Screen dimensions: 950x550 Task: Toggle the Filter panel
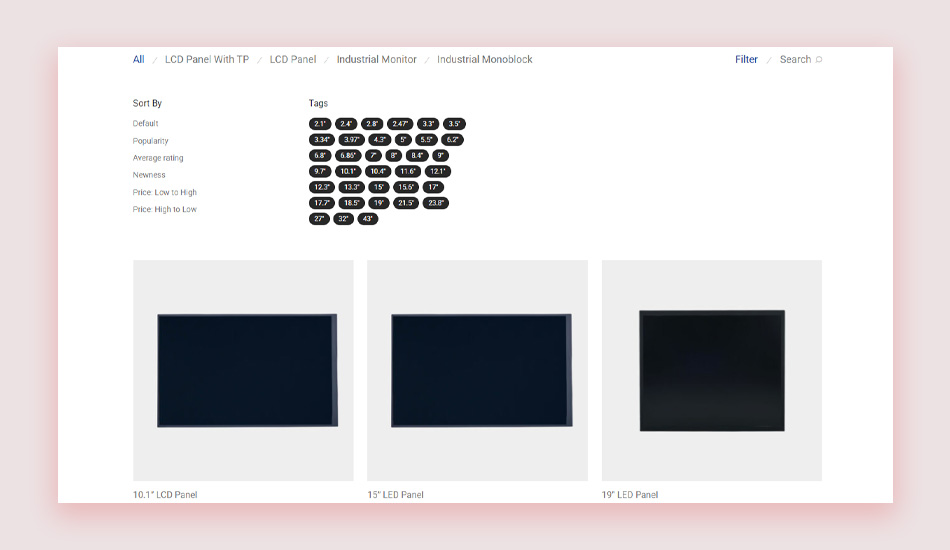[x=746, y=59]
